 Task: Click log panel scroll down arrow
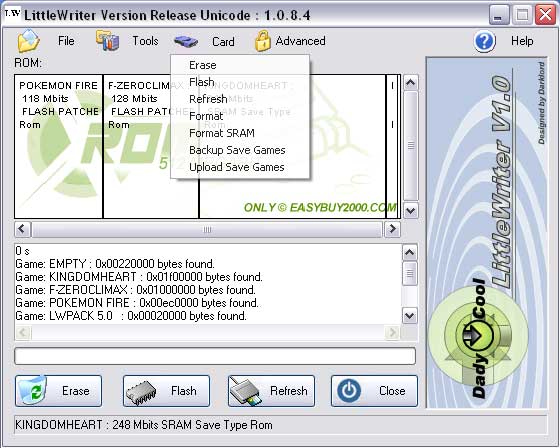410,316
